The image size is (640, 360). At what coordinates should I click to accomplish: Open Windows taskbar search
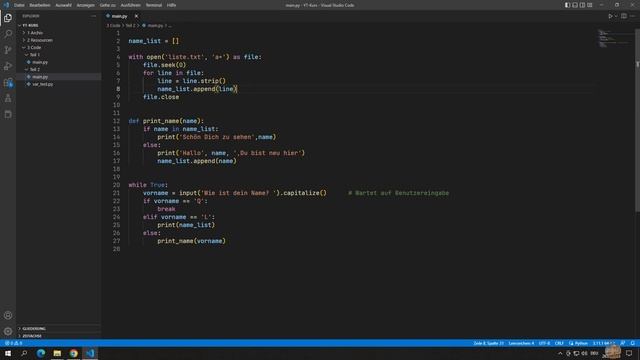tap(24, 353)
